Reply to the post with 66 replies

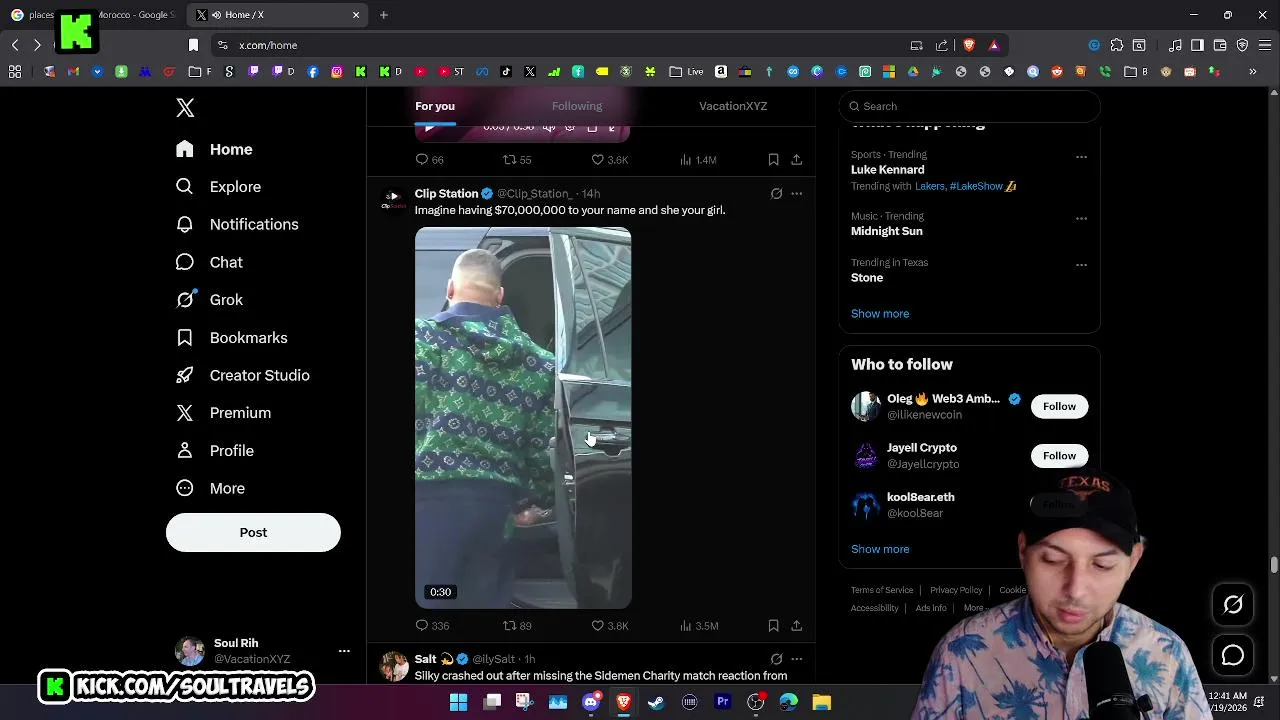coord(430,160)
